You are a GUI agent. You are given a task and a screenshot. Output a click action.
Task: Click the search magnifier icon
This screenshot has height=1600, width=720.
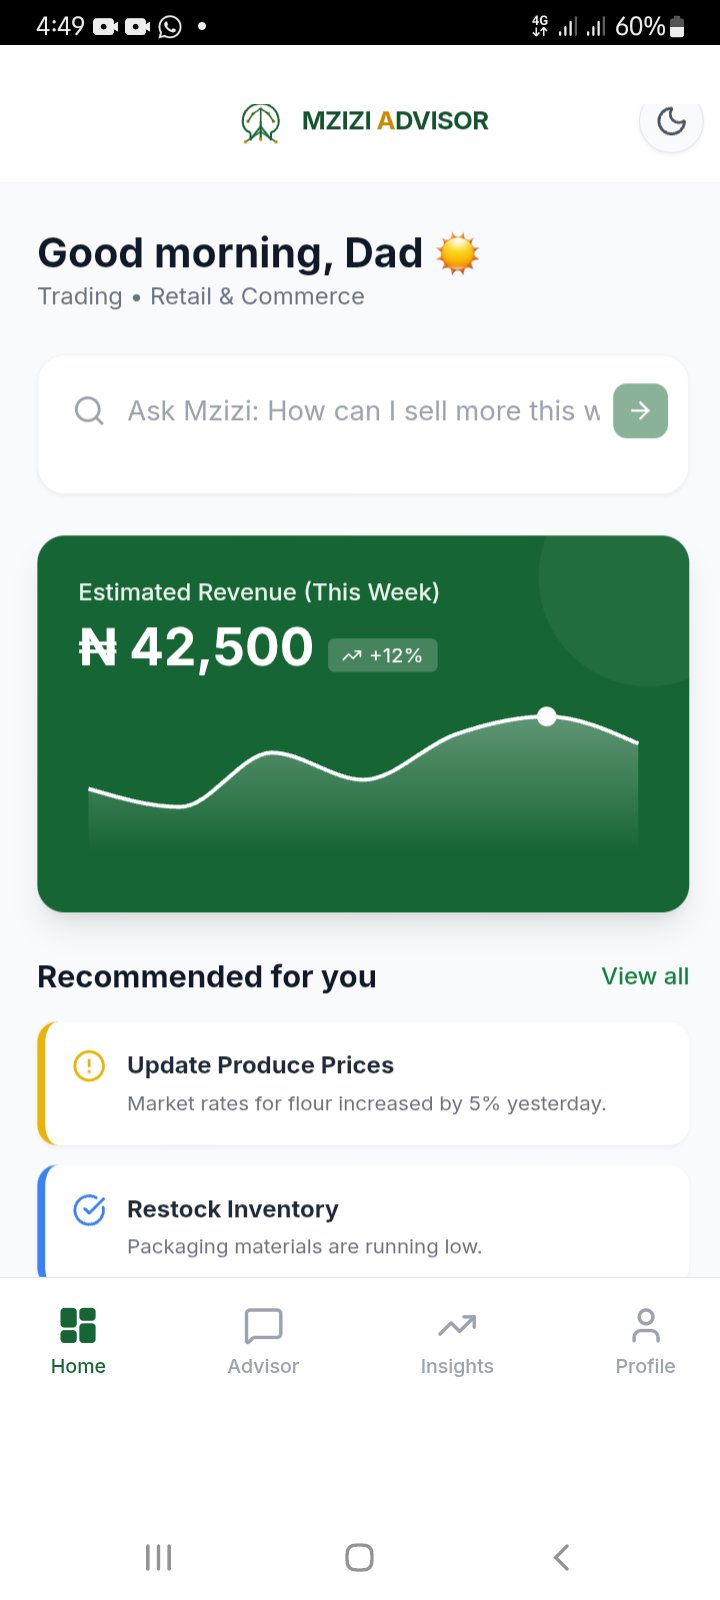tap(89, 411)
